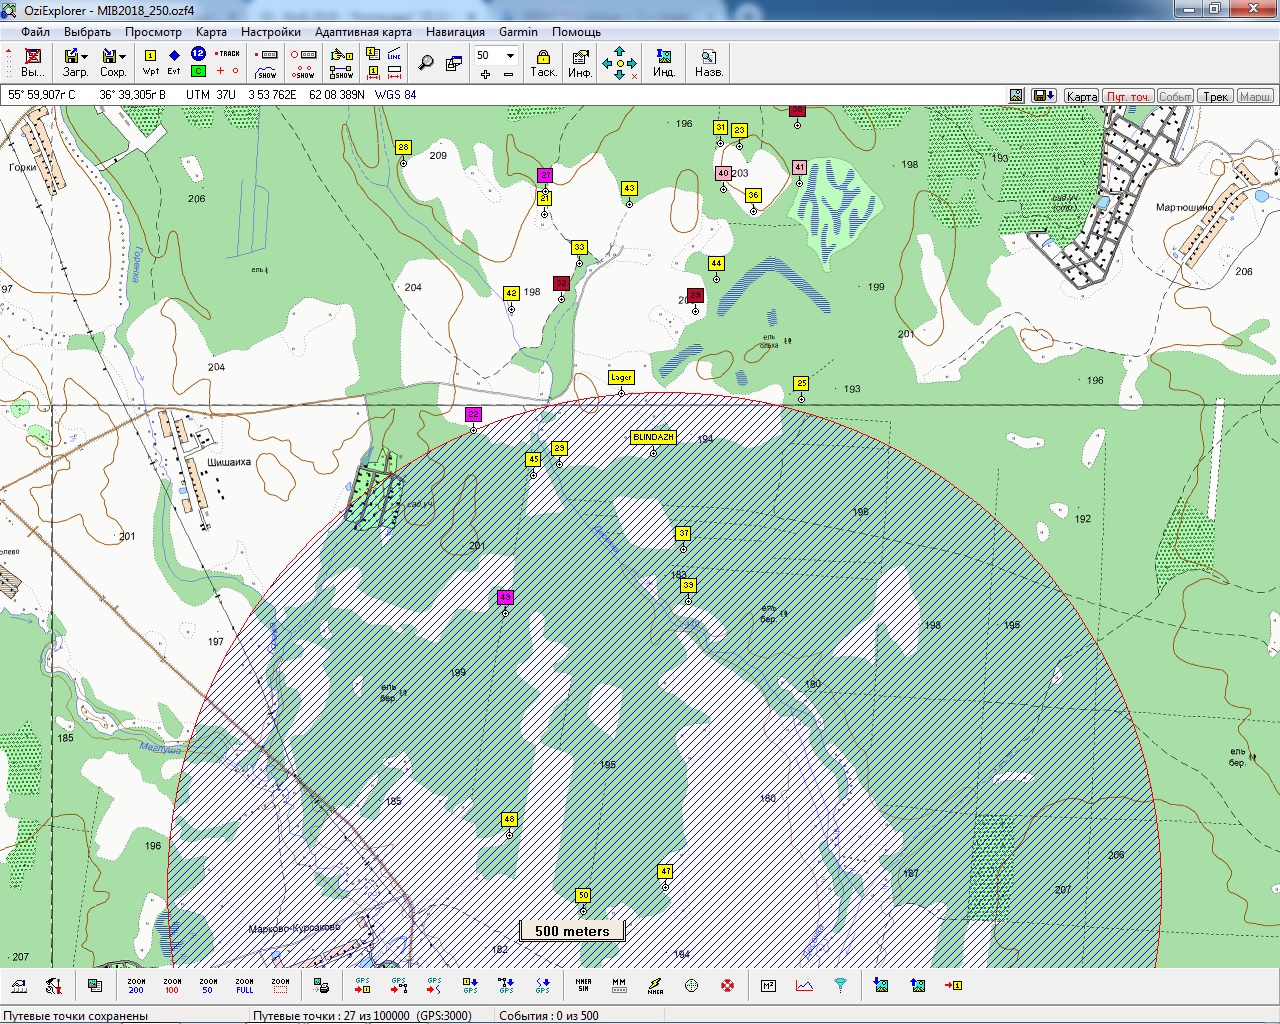Select the magnifier zoom window tool
This screenshot has height=1024, width=1280.
(426, 63)
